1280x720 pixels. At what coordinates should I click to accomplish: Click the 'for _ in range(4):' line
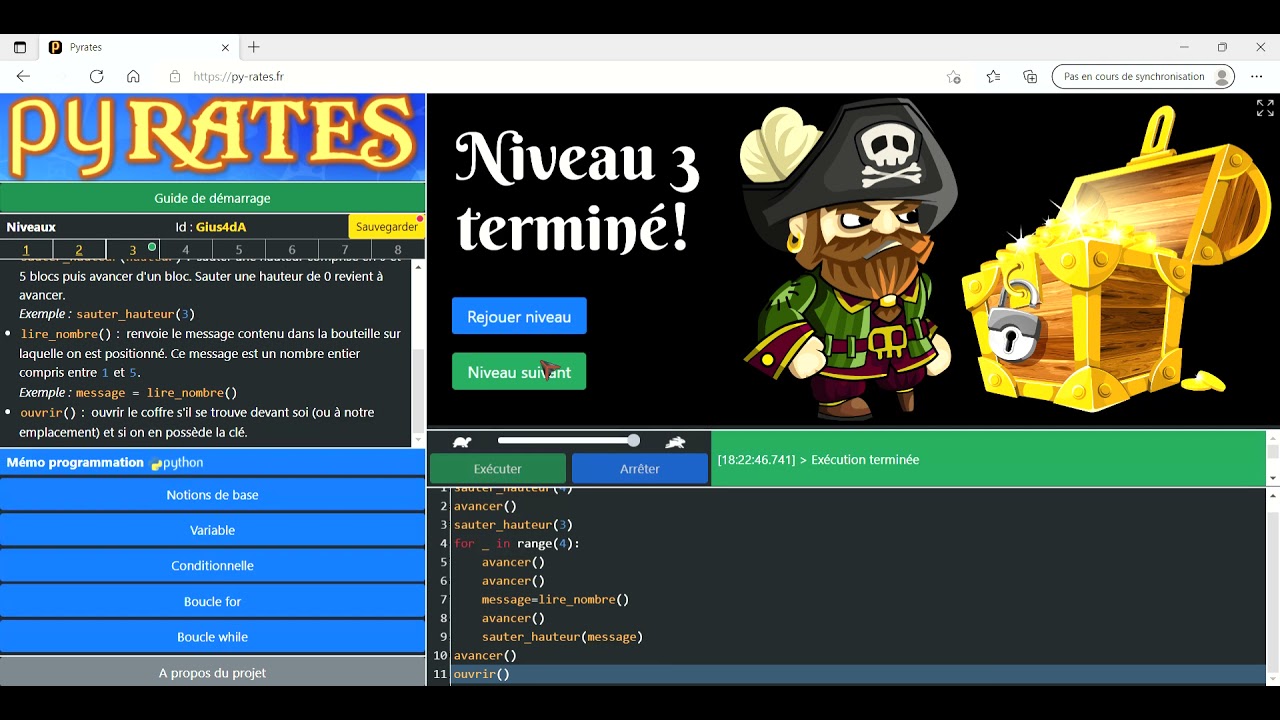click(x=517, y=543)
